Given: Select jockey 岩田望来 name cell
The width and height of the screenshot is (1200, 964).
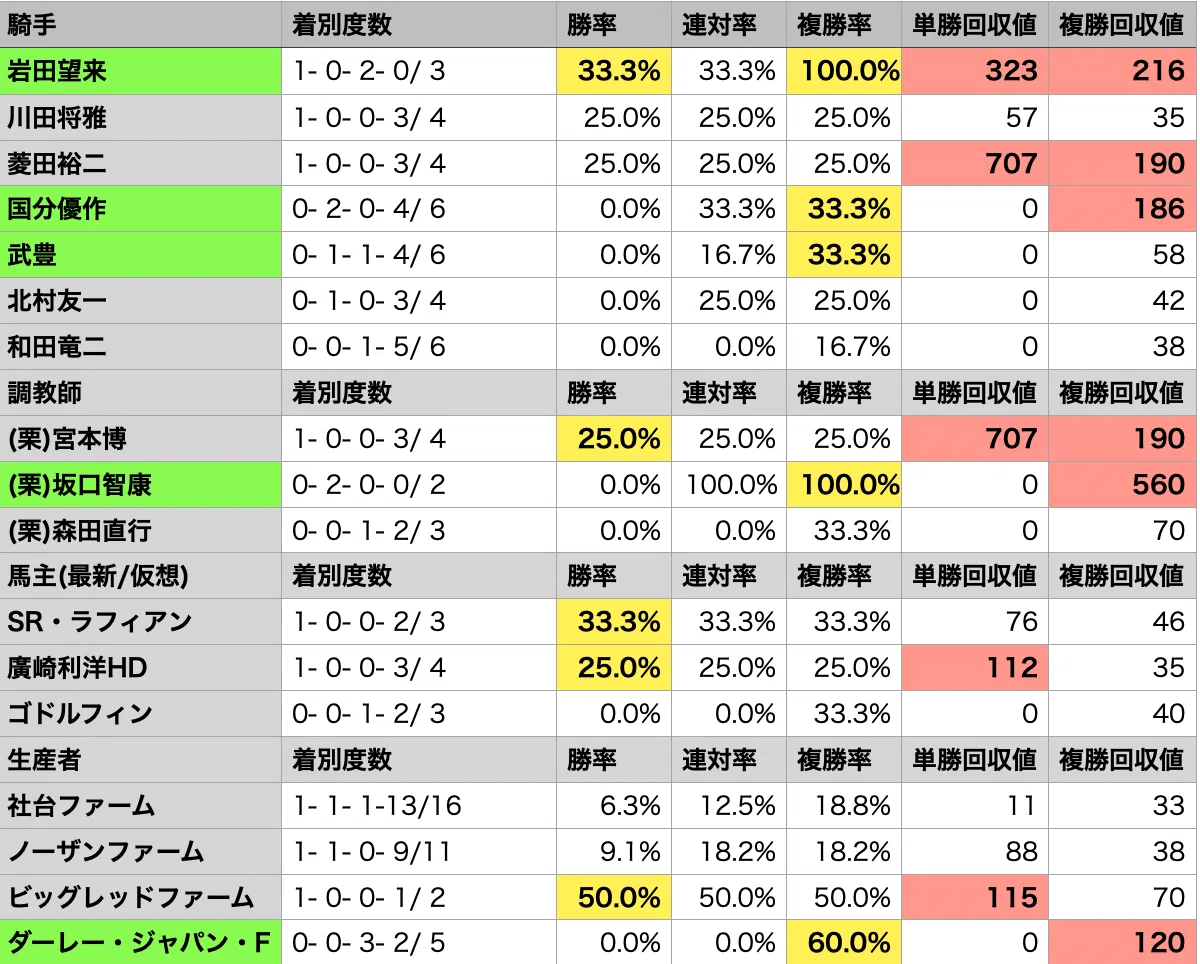Looking at the screenshot, I should point(141,71).
